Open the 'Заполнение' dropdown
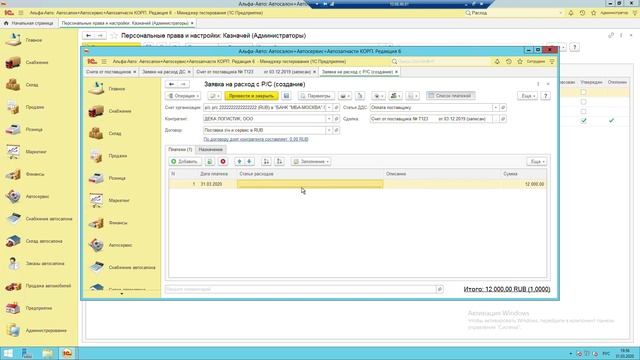The height and width of the screenshot is (360, 640). coord(311,162)
